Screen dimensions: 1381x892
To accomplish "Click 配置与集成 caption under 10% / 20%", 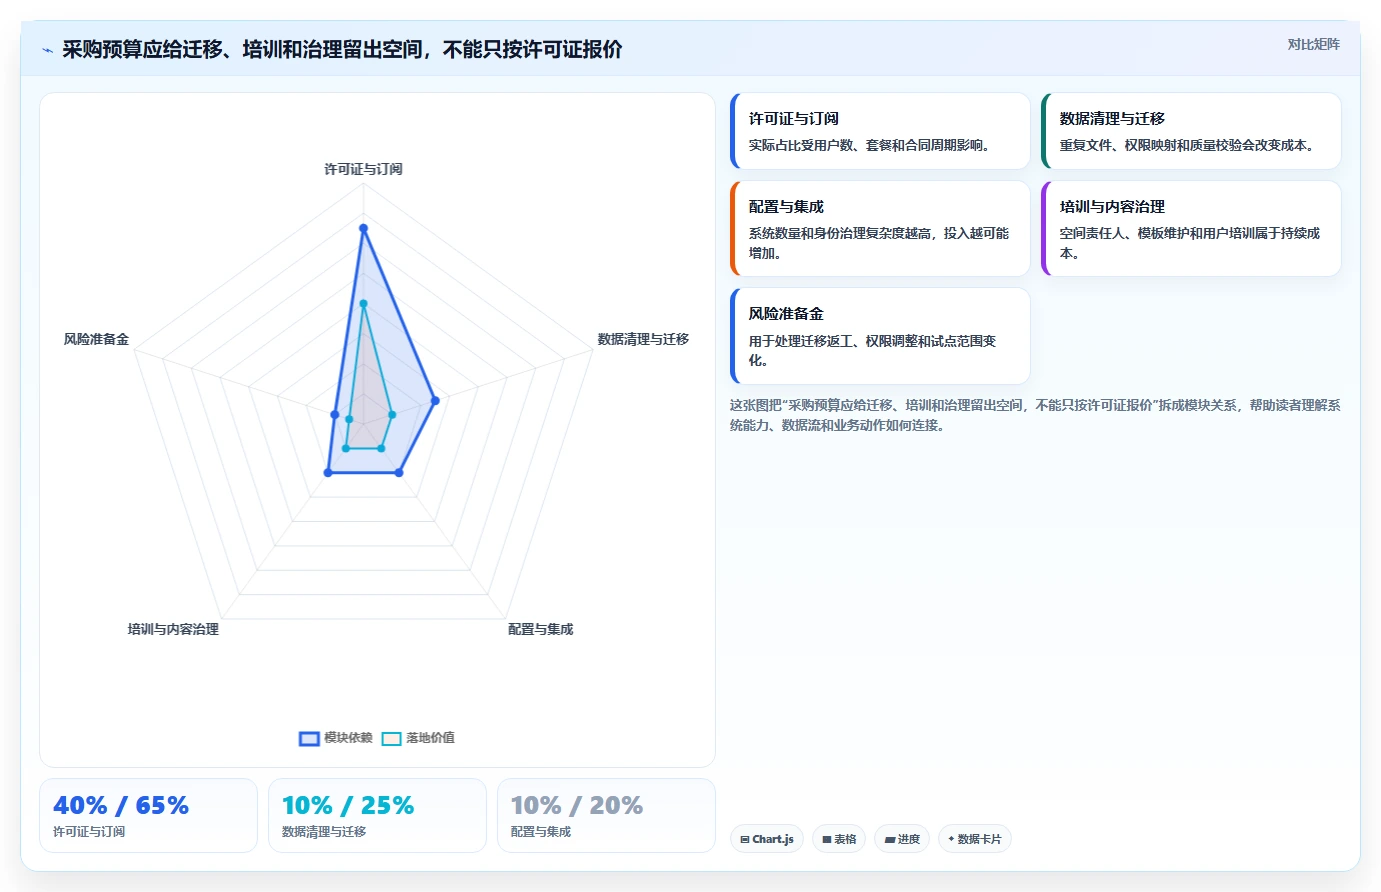I will click(541, 832).
